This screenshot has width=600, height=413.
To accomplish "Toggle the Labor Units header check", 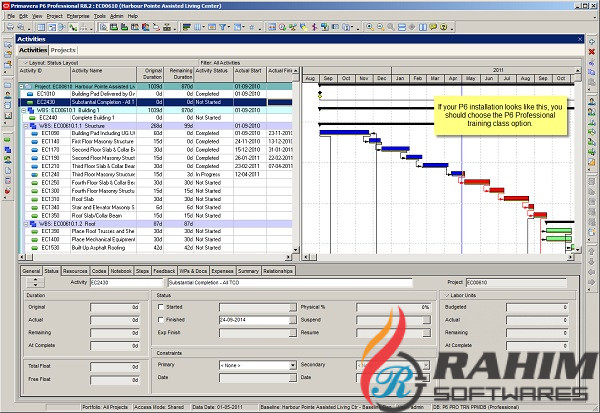I will pyautogui.click(x=447, y=295).
